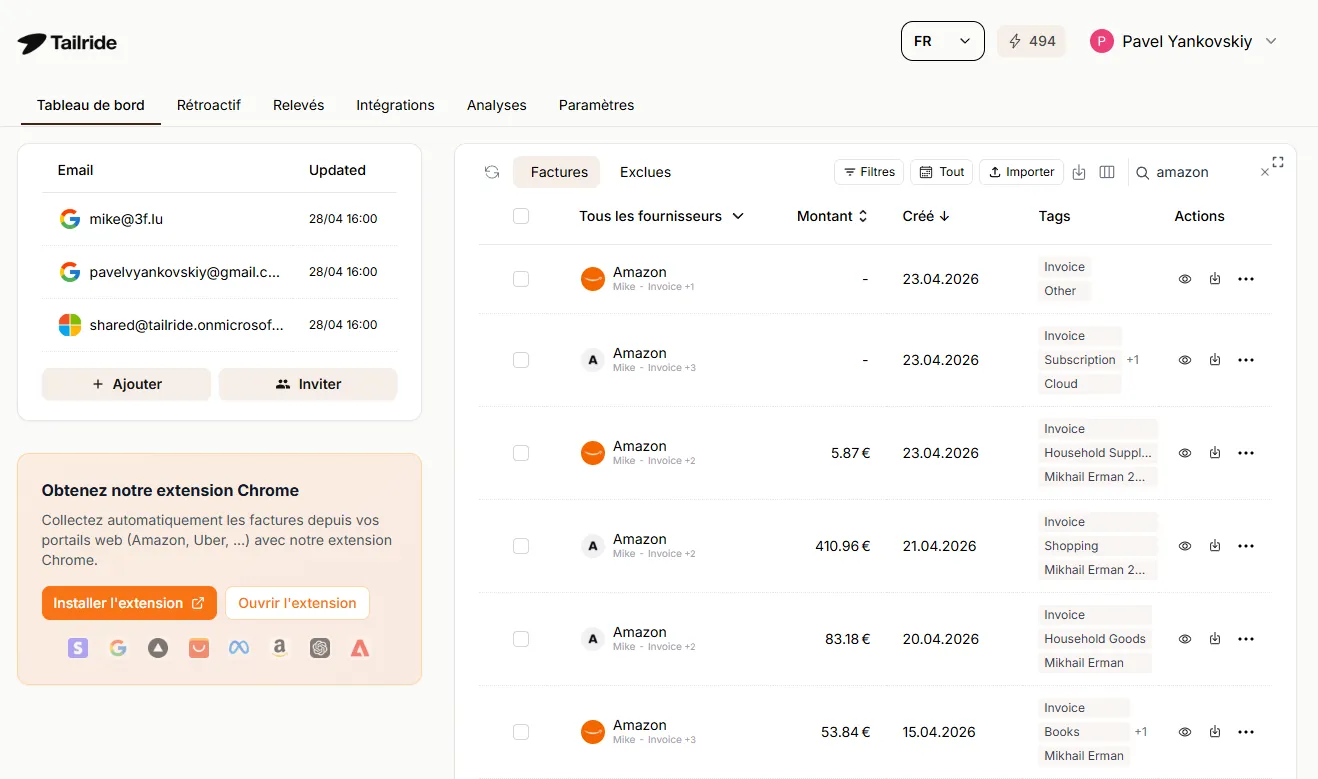This screenshot has width=1318, height=779.
Task: Check the select-all checkbox in the table header
Action: tap(521, 216)
